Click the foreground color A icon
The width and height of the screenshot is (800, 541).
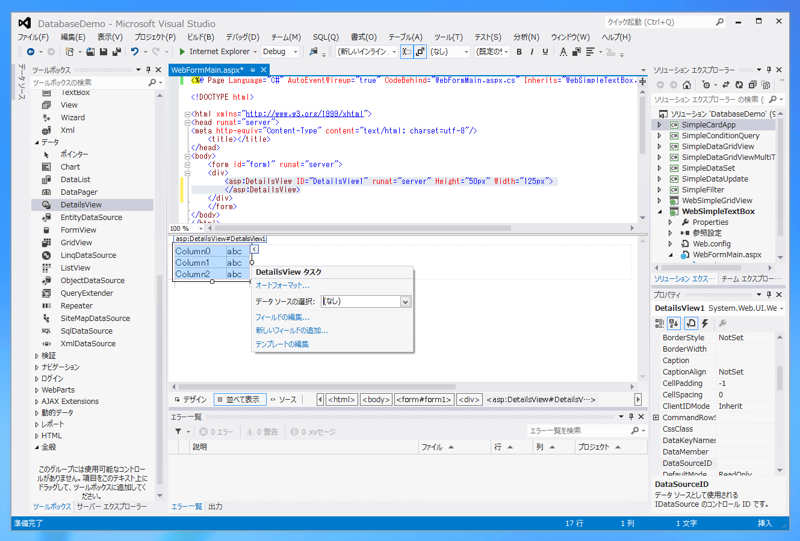[x=563, y=52]
